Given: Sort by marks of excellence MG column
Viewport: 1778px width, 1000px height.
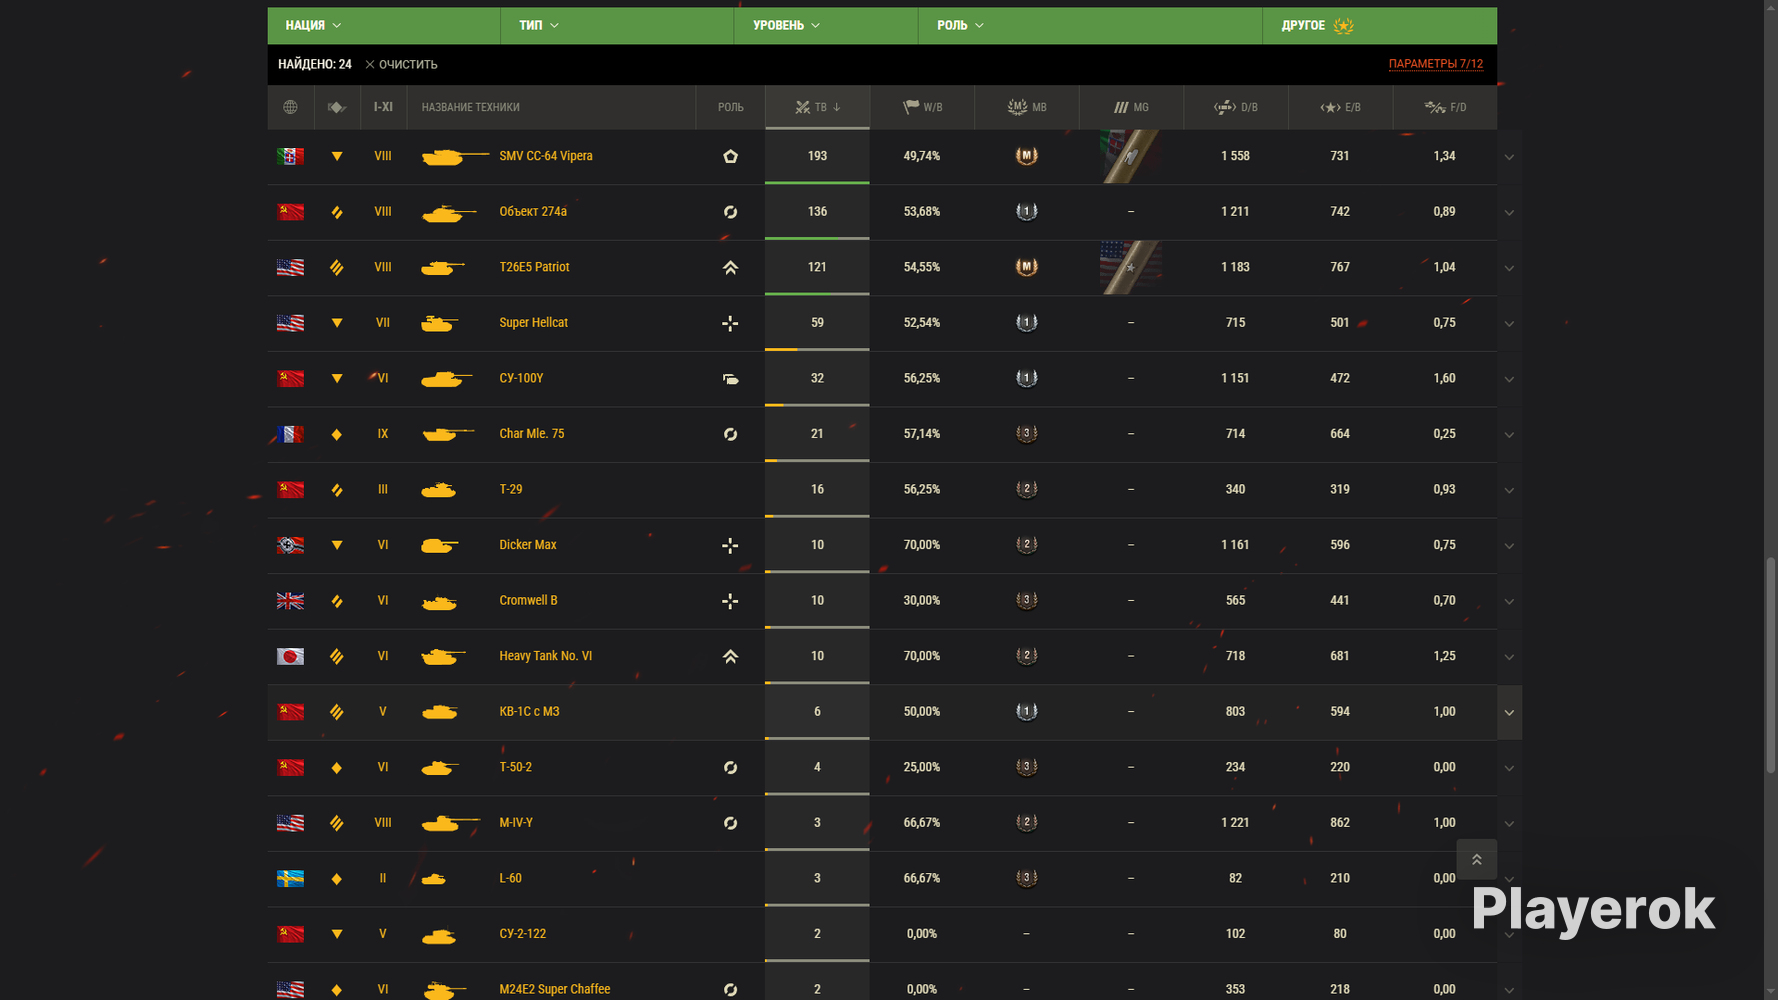Looking at the screenshot, I should (x=1131, y=107).
